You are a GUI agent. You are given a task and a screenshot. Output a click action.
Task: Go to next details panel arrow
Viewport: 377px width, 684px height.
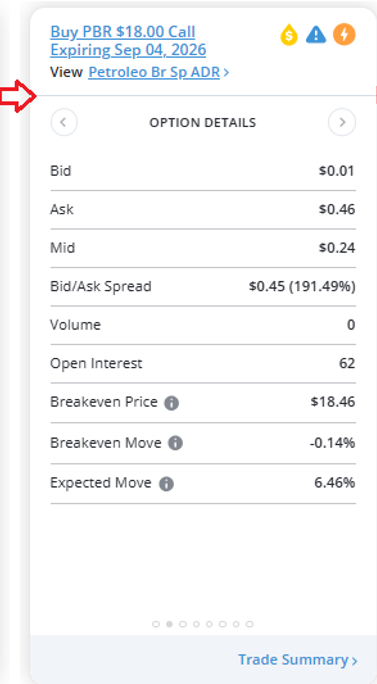342,123
